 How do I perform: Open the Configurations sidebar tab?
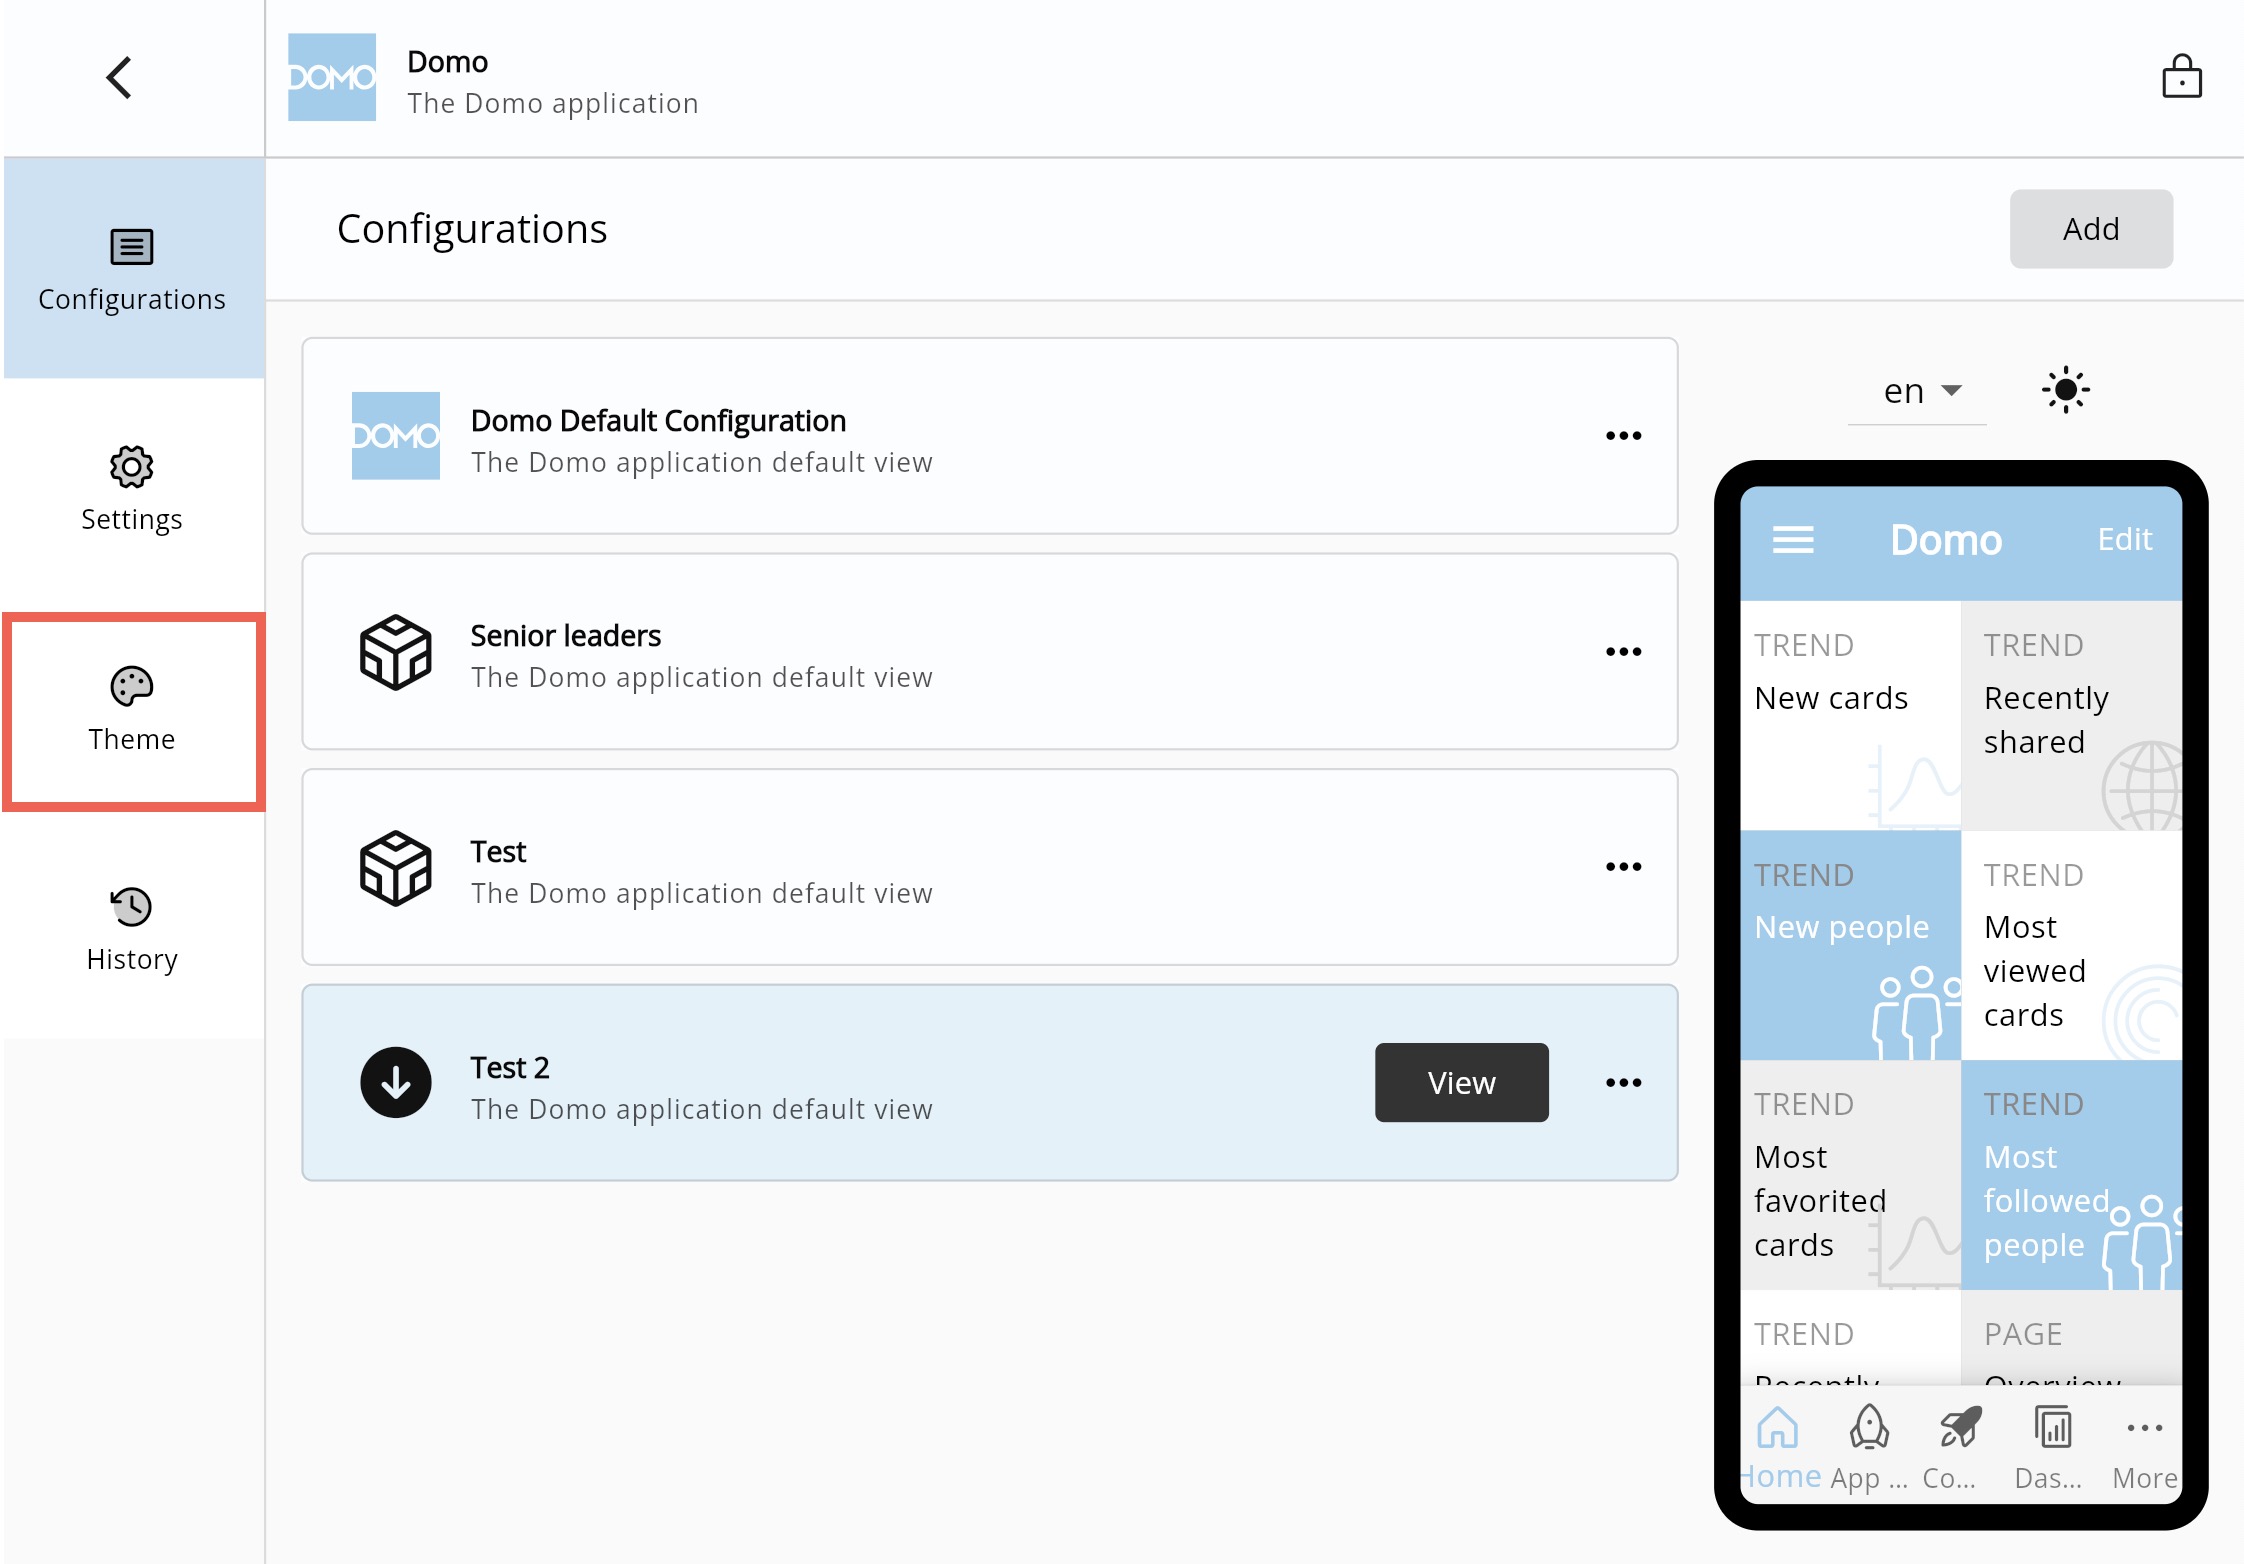point(133,268)
